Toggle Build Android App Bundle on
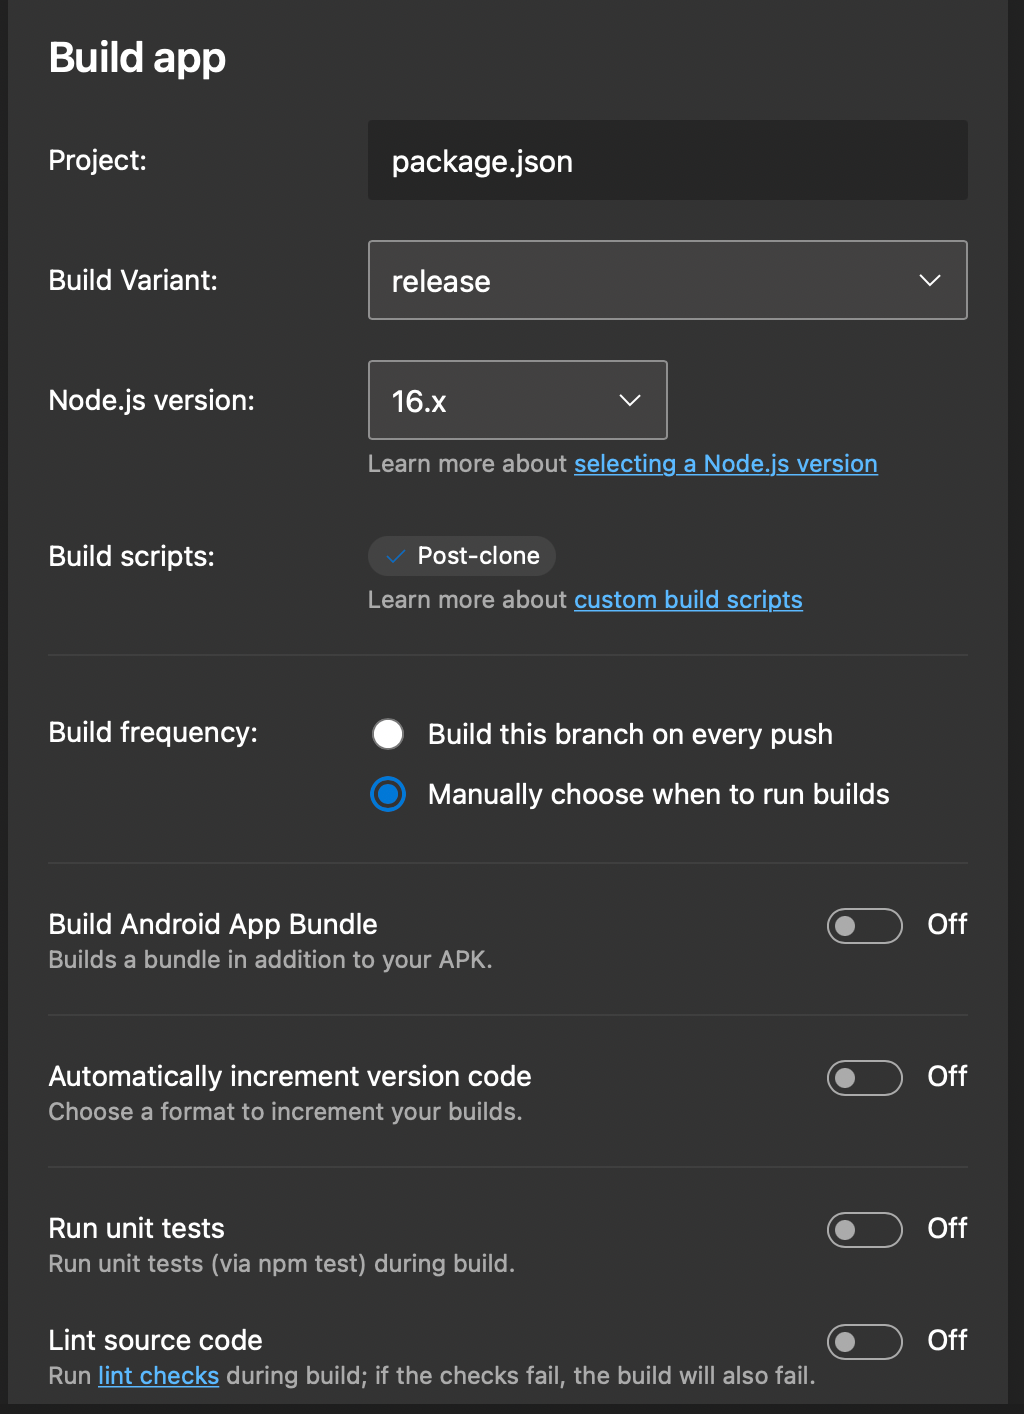This screenshot has height=1414, width=1024. [864, 925]
